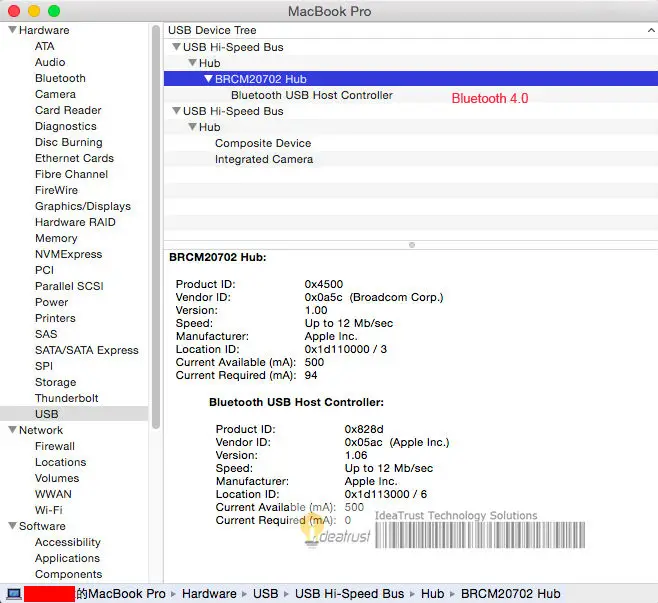Select ATA in the sidebar
The height and width of the screenshot is (603, 658).
(44, 46)
